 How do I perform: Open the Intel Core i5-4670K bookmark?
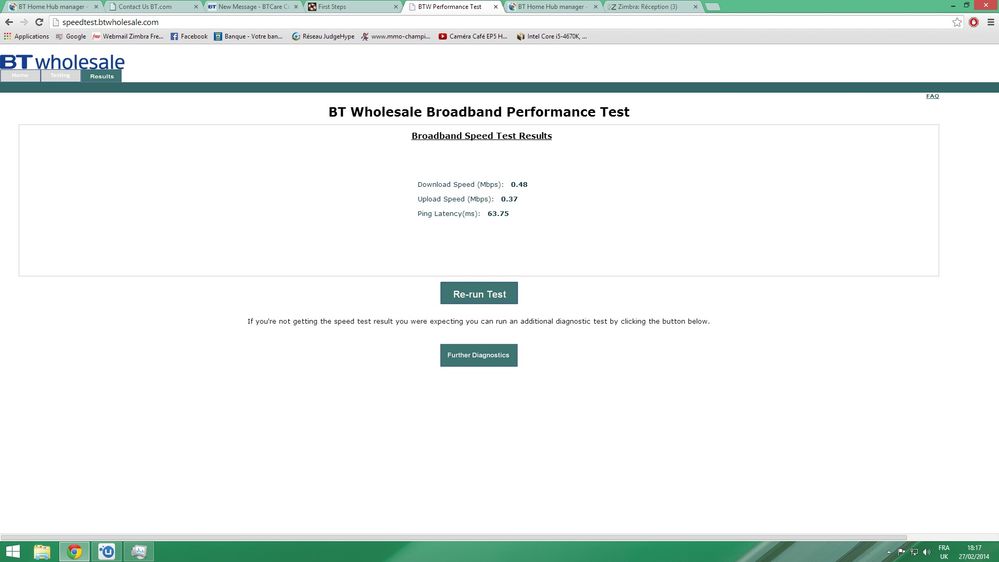pos(552,36)
